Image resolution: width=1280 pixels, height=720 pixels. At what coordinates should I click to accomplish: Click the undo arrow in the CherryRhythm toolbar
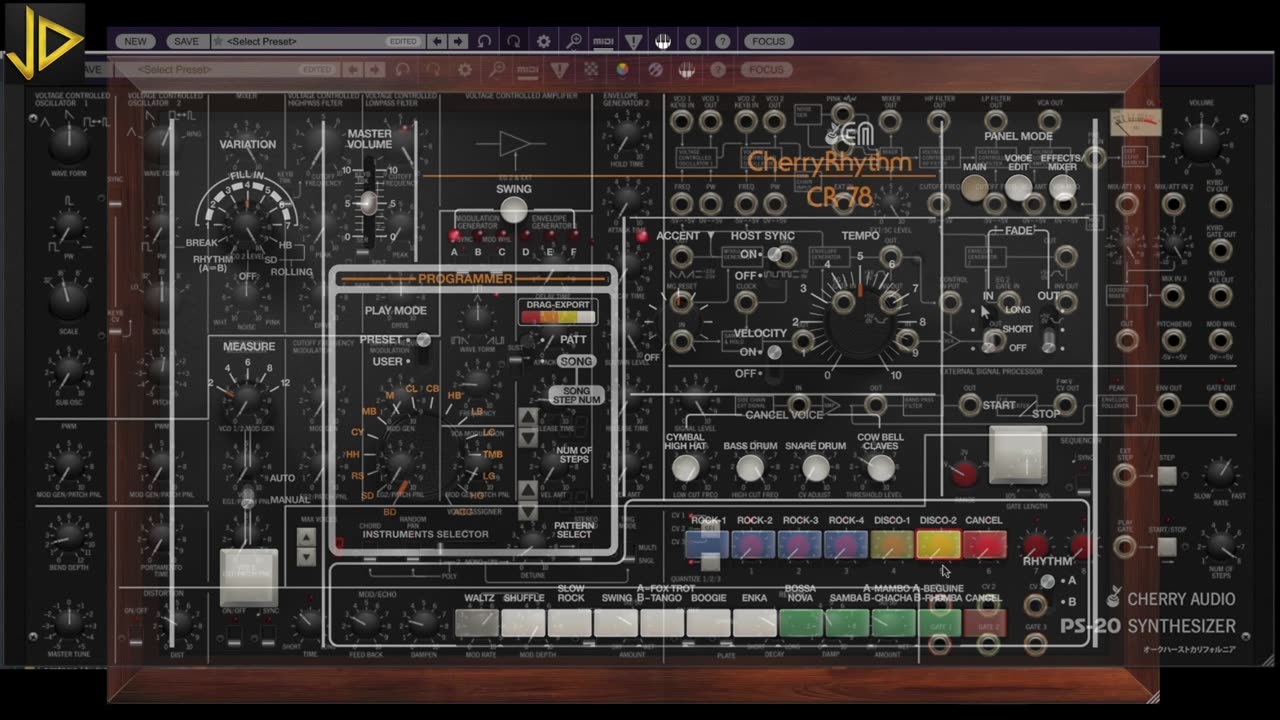[x=485, y=41]
